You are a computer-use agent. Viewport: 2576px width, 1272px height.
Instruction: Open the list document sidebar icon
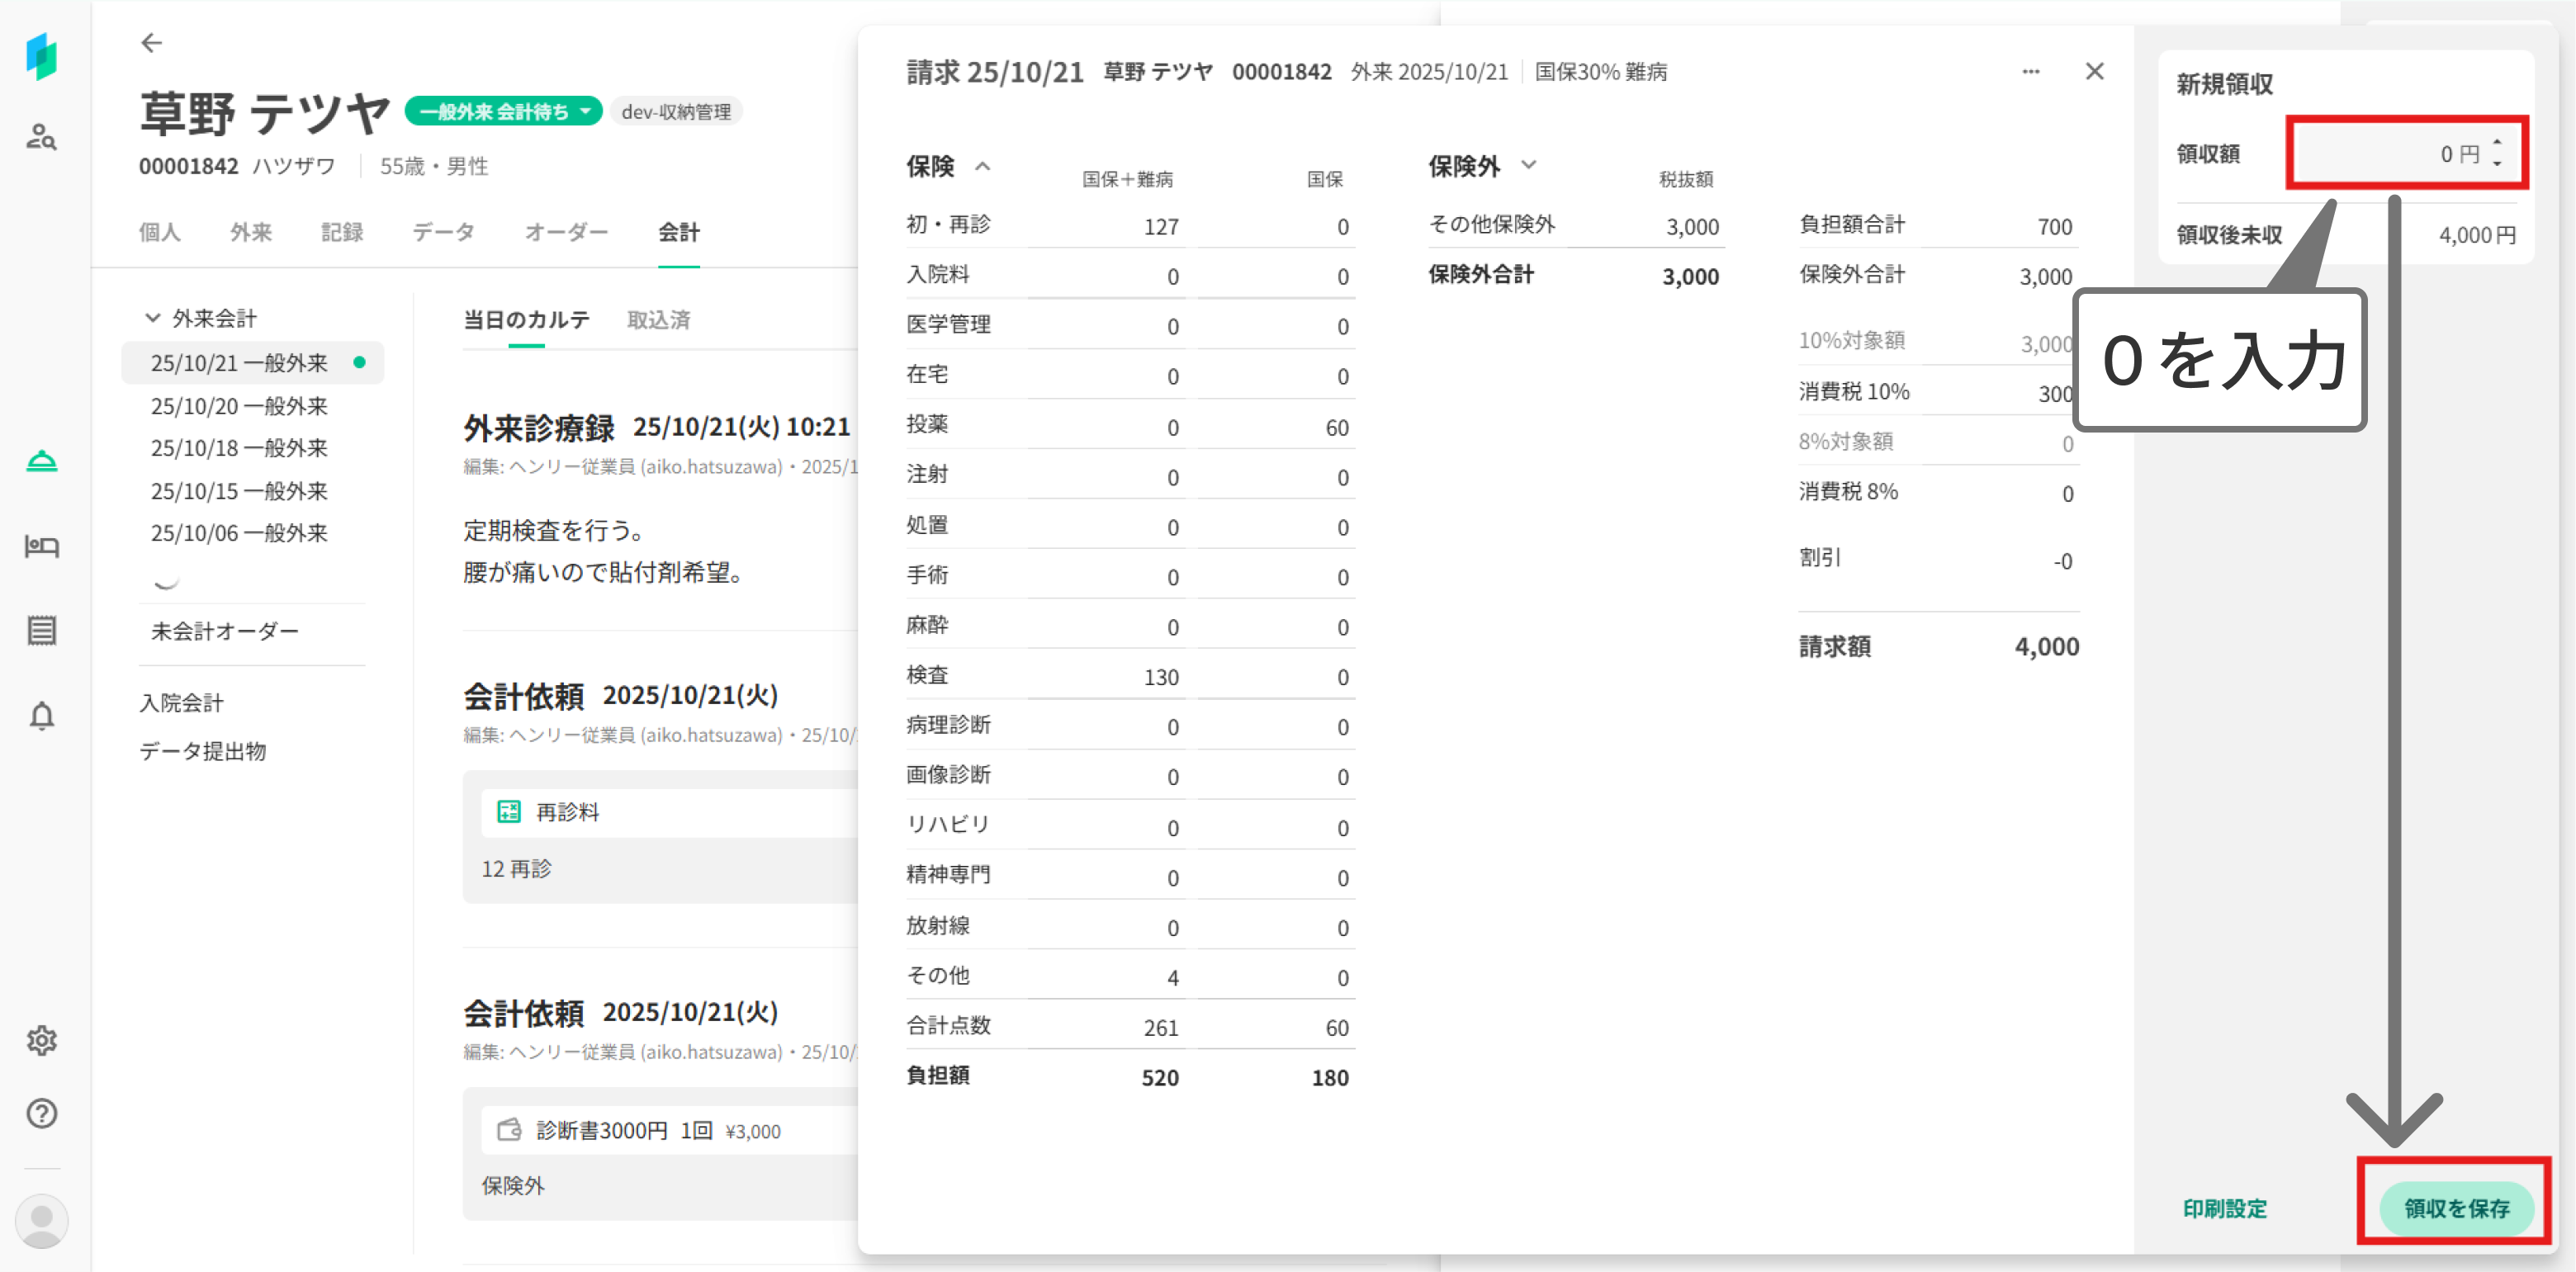tap(41, 631)
